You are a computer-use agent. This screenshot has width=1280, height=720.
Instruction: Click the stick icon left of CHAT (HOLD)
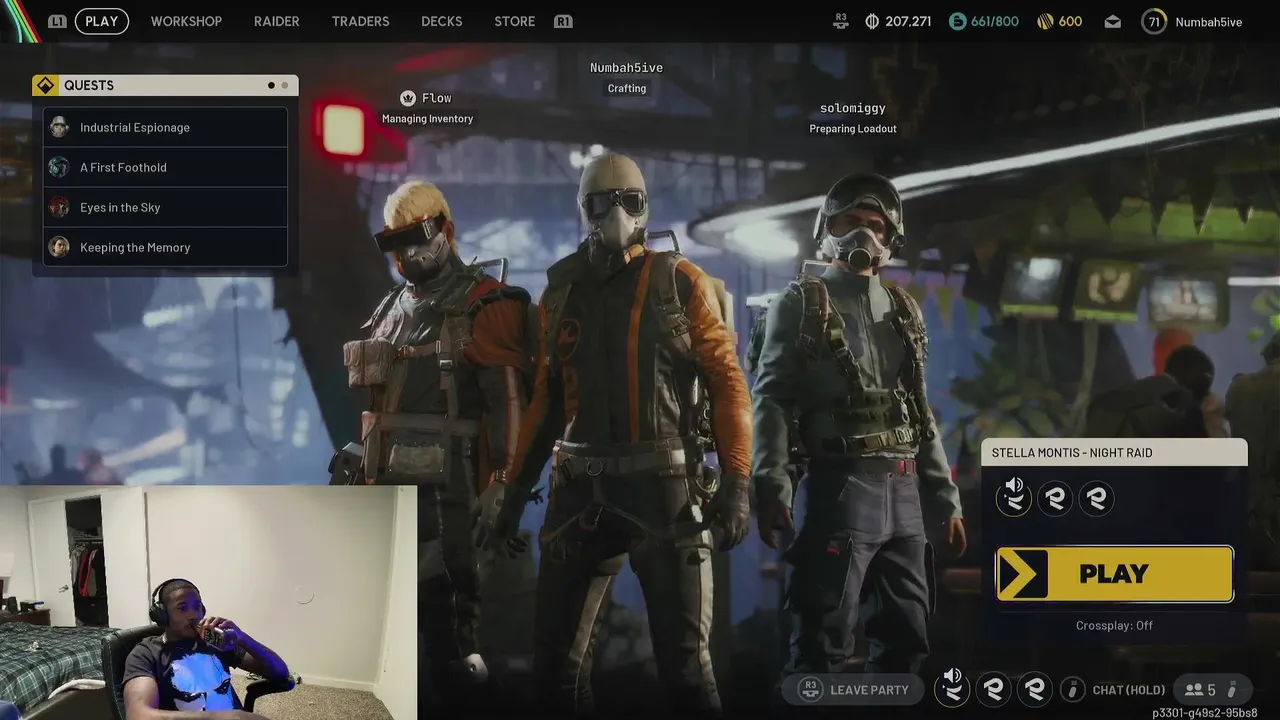(1072, 689)
